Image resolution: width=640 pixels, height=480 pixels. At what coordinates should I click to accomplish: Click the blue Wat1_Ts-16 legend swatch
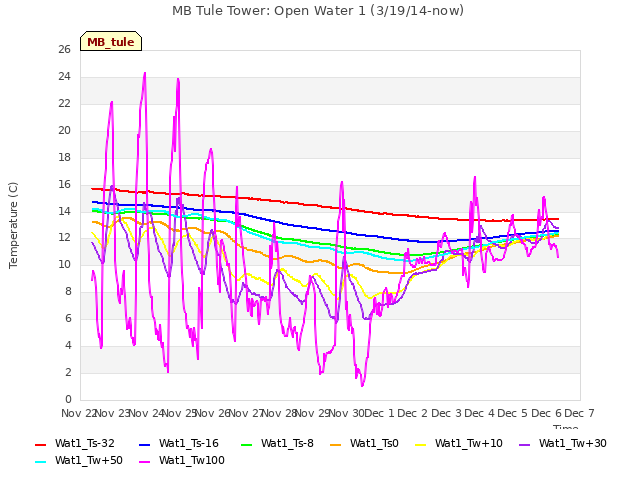pyautogui.click(x=145, y=444)
